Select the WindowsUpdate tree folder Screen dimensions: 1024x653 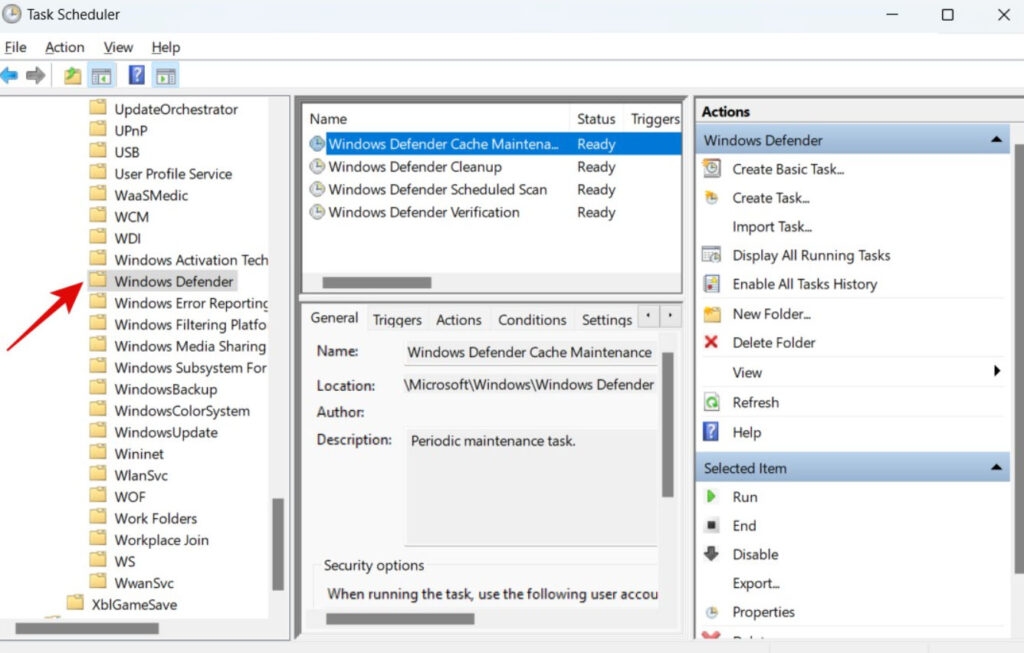[x=166, y=432]
